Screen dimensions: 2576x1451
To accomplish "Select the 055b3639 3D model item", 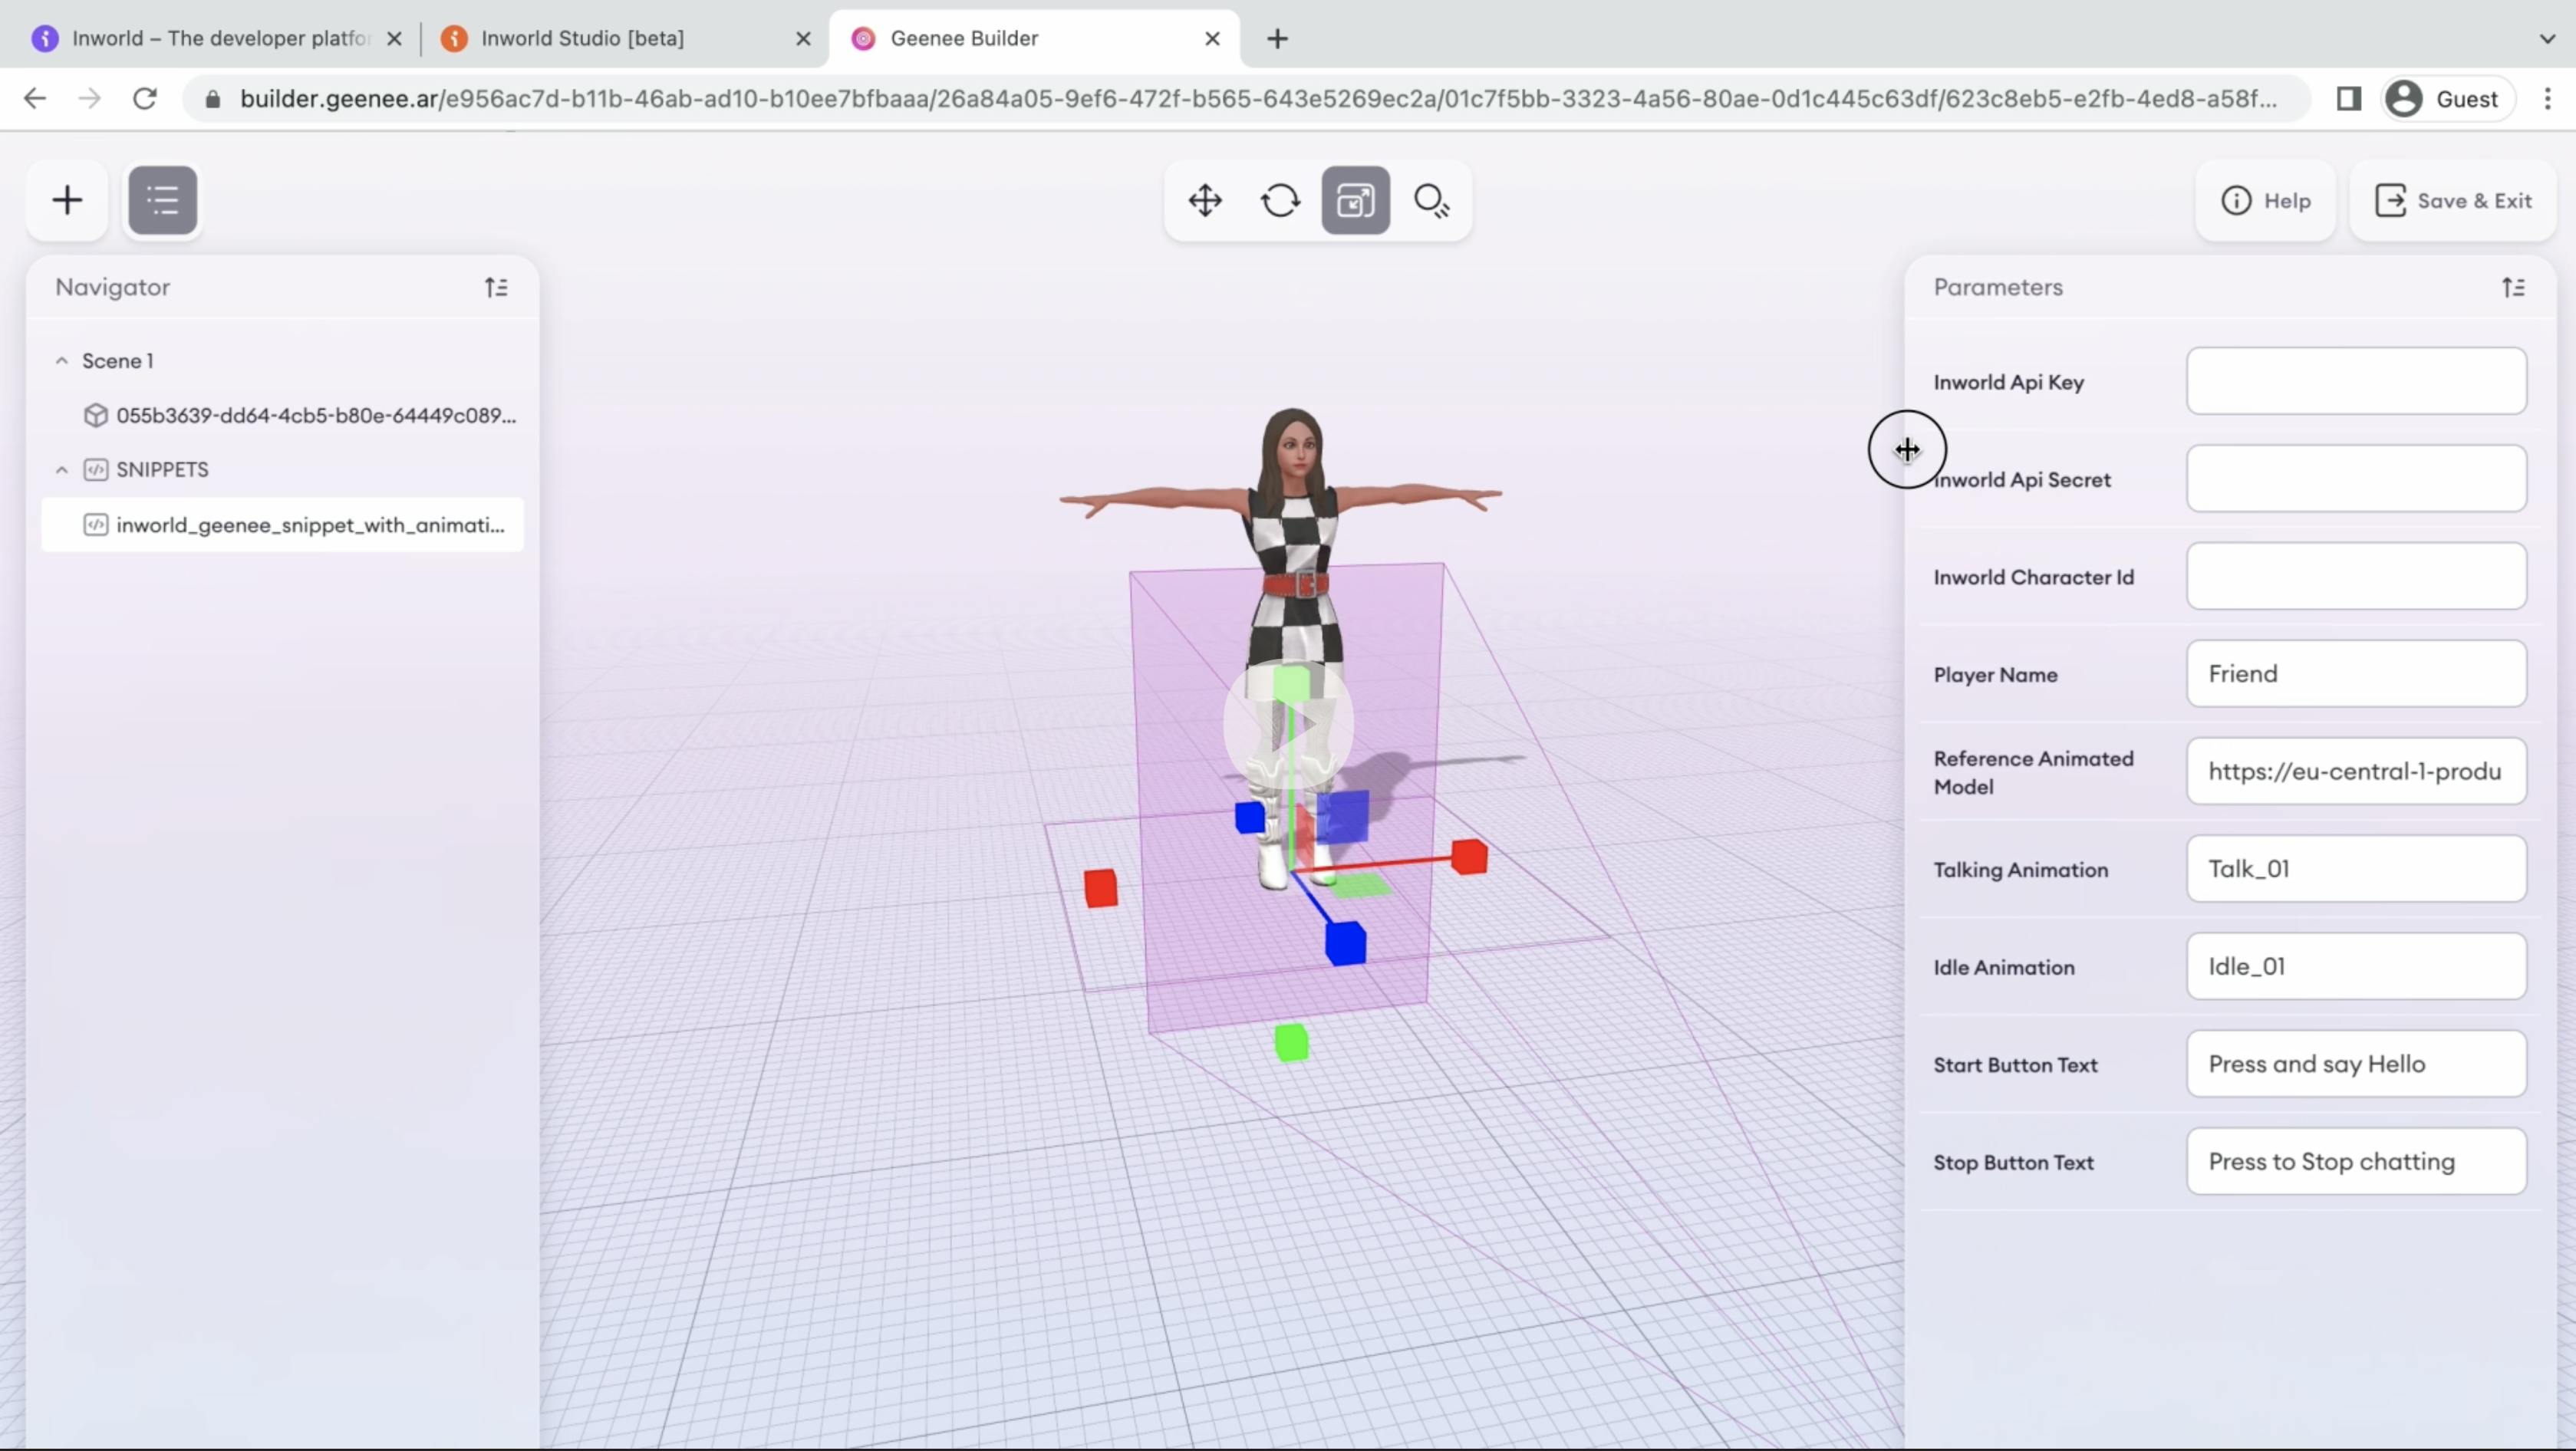I will pyautogui.click(x=315, y=415).
